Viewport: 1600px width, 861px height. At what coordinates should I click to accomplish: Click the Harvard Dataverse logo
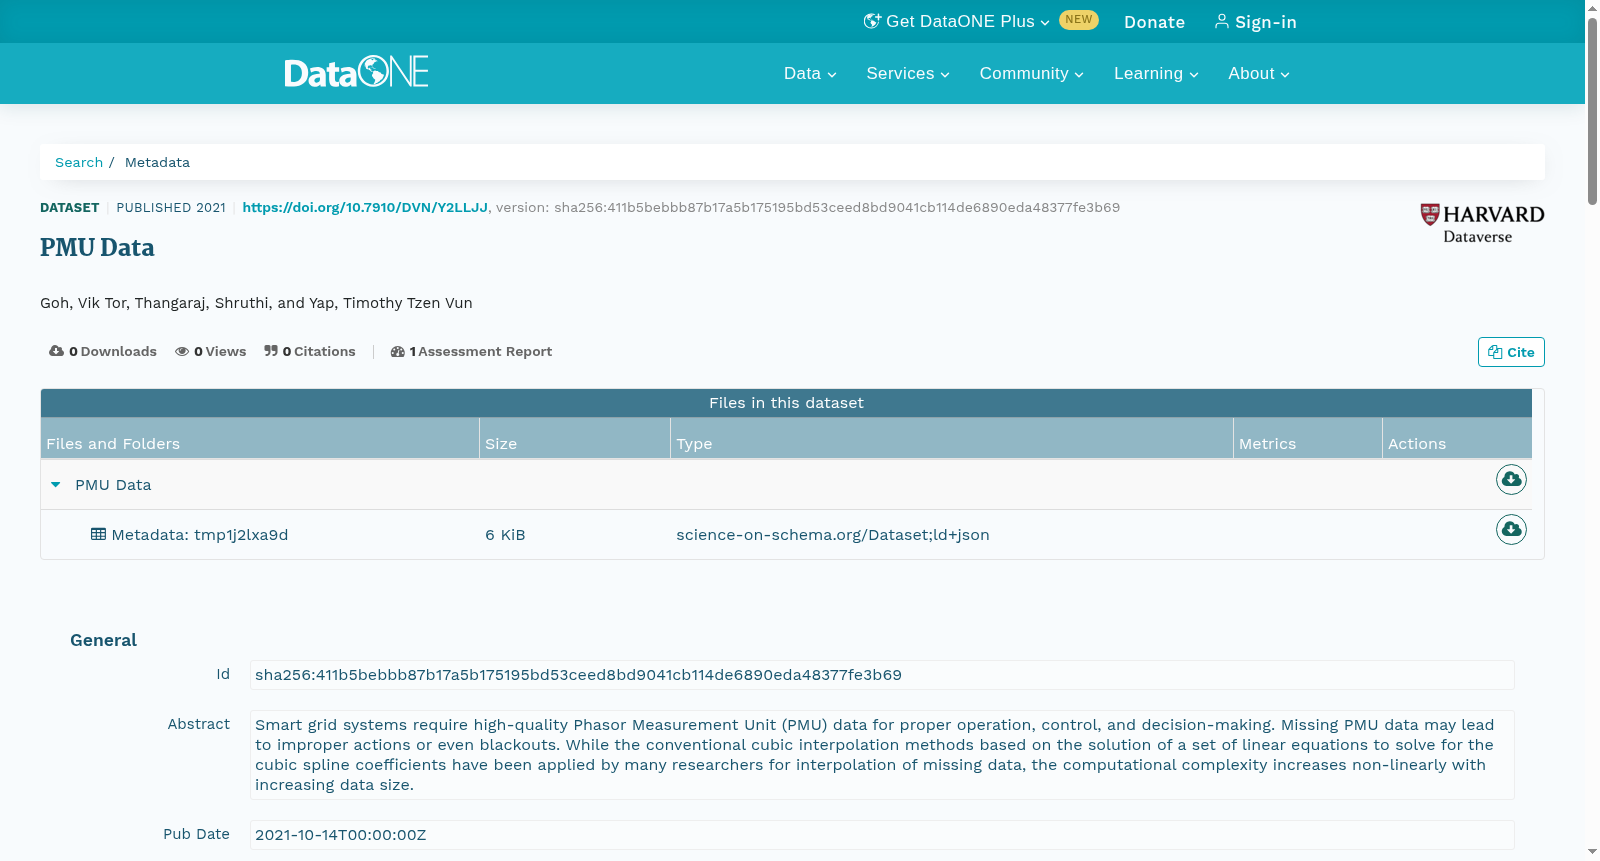tap(1482, 223)
